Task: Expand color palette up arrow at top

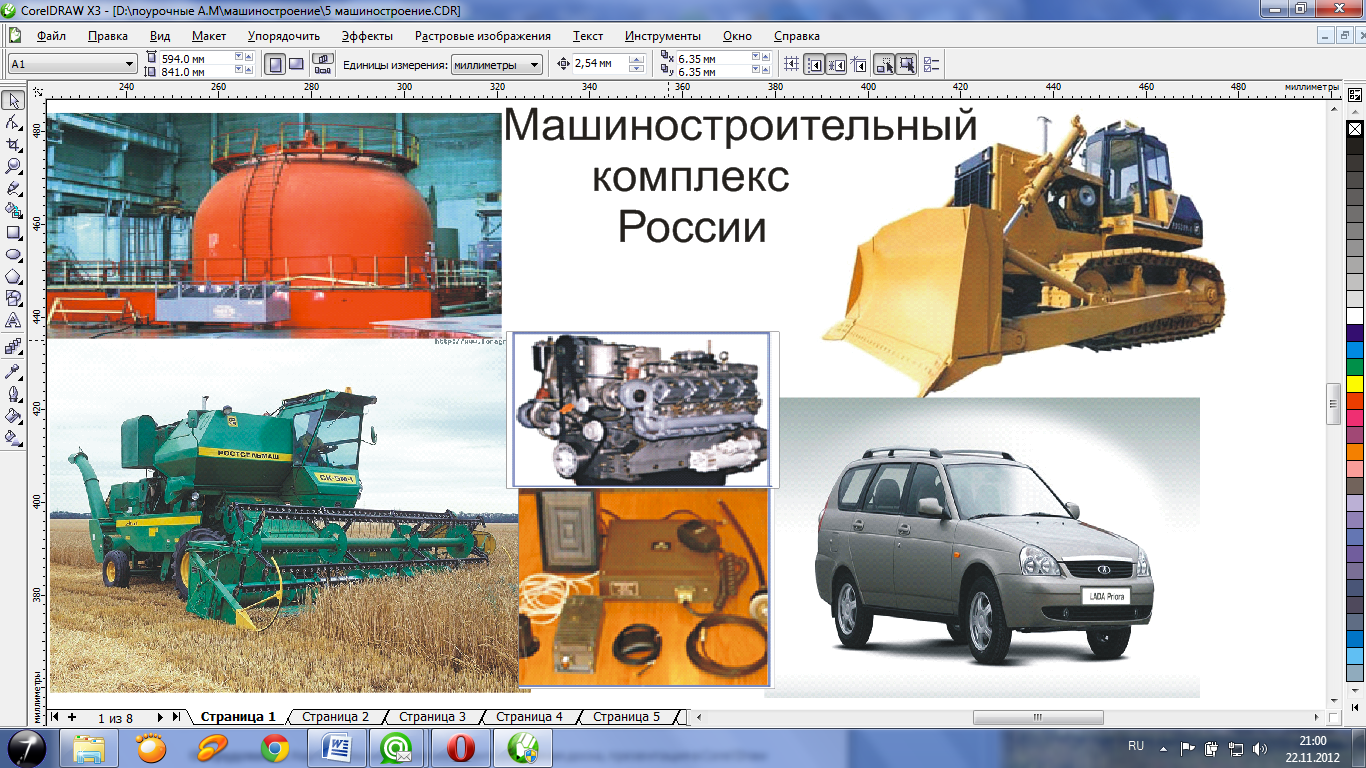Action: click(1355, 113)
